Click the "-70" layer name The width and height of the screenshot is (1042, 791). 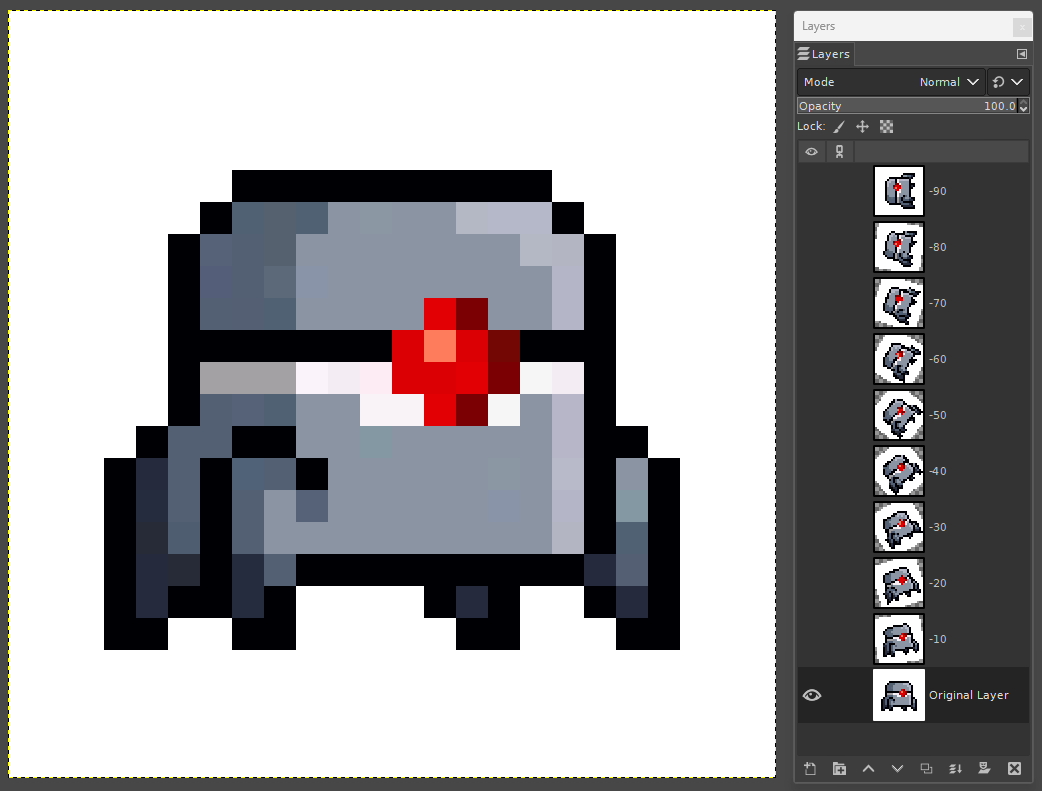[x=938, y=303]
